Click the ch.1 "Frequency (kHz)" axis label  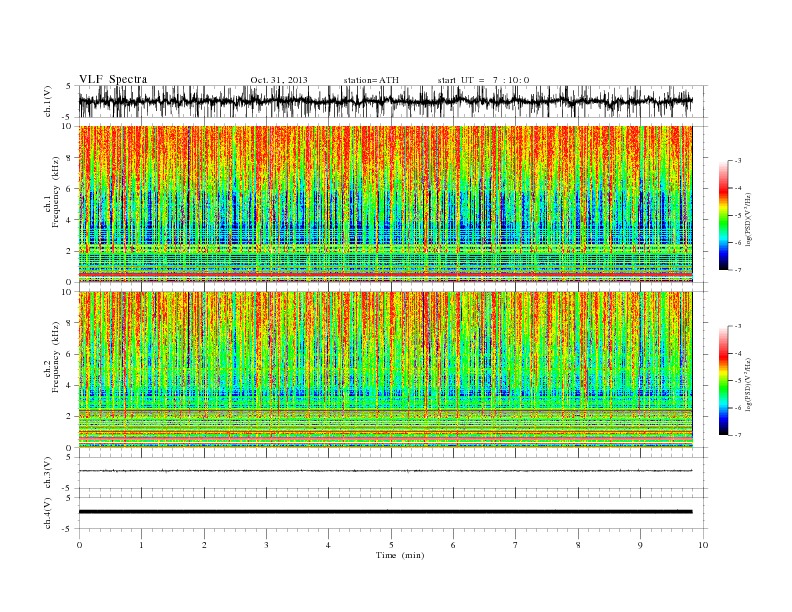click(55, 192)
